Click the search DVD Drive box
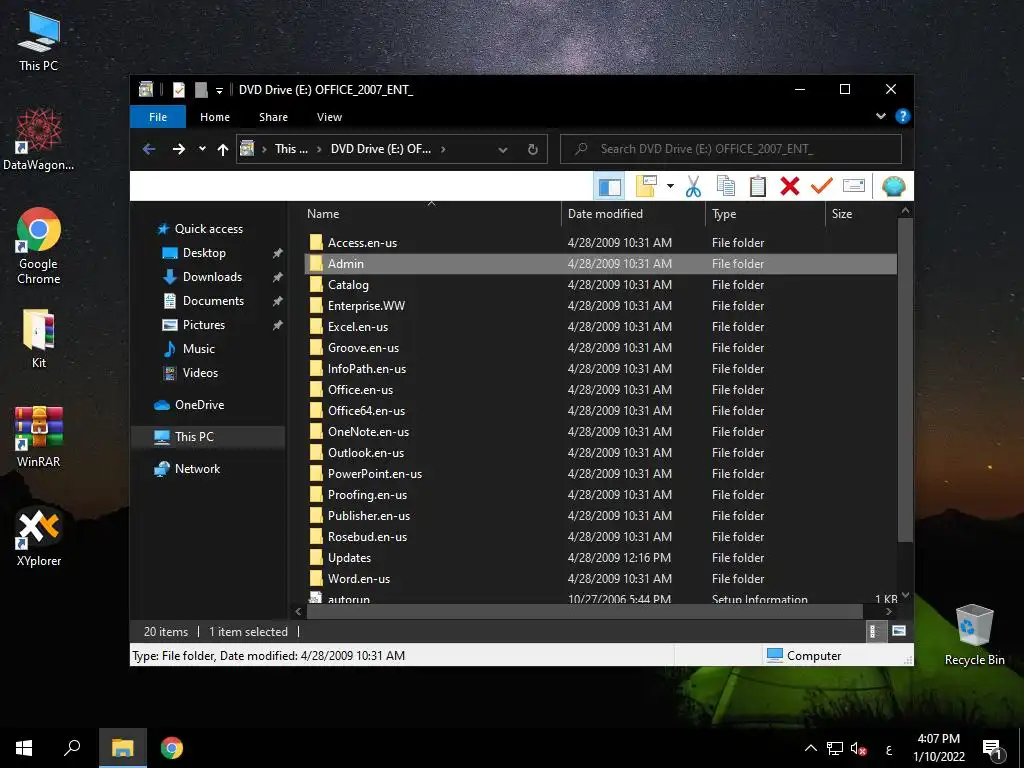The image size is (1024, 768). click(731, 149)
